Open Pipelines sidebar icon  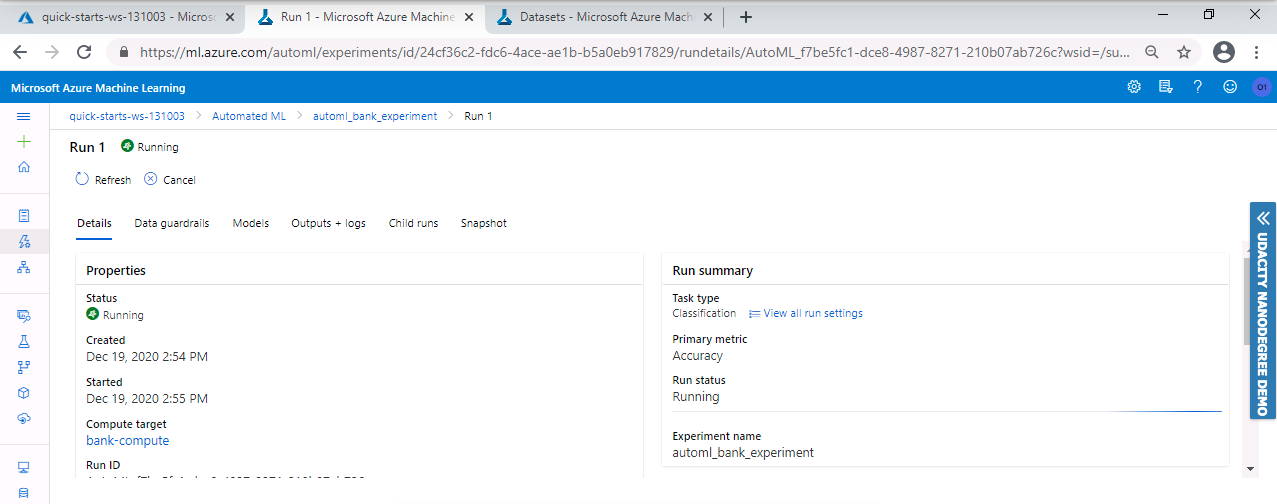pyautogui.click(x=24, y=366)
